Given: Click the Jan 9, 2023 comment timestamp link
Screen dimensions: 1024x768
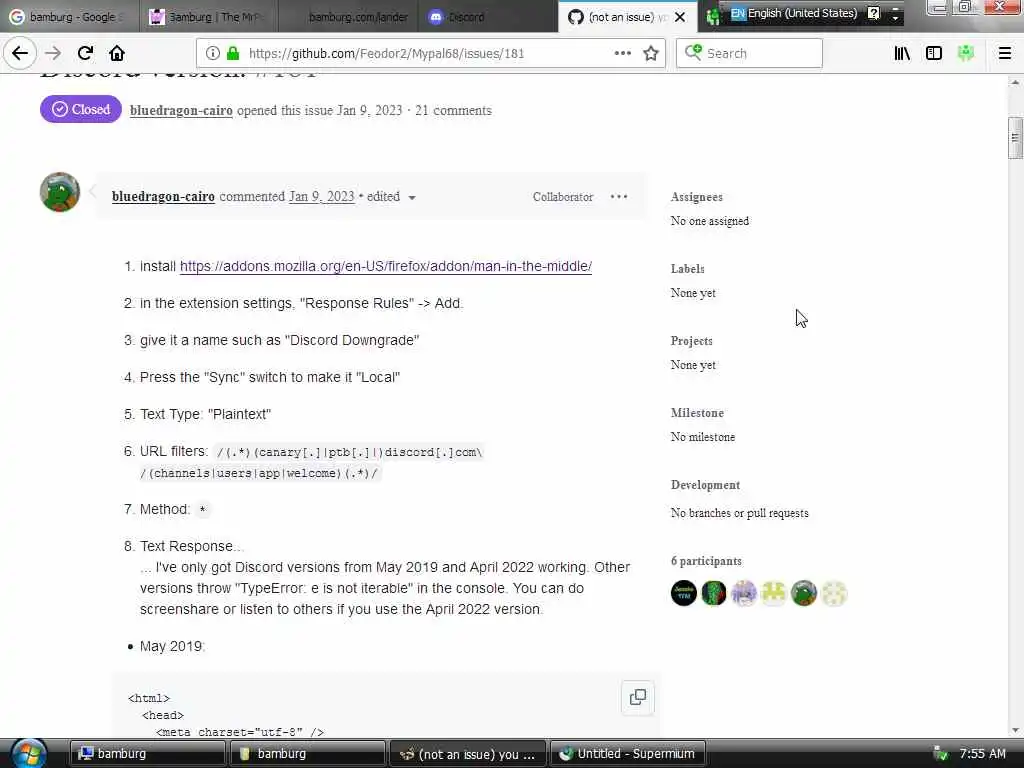Looking at the screenshot, I should pyautogui.click(x=322, y=197).
